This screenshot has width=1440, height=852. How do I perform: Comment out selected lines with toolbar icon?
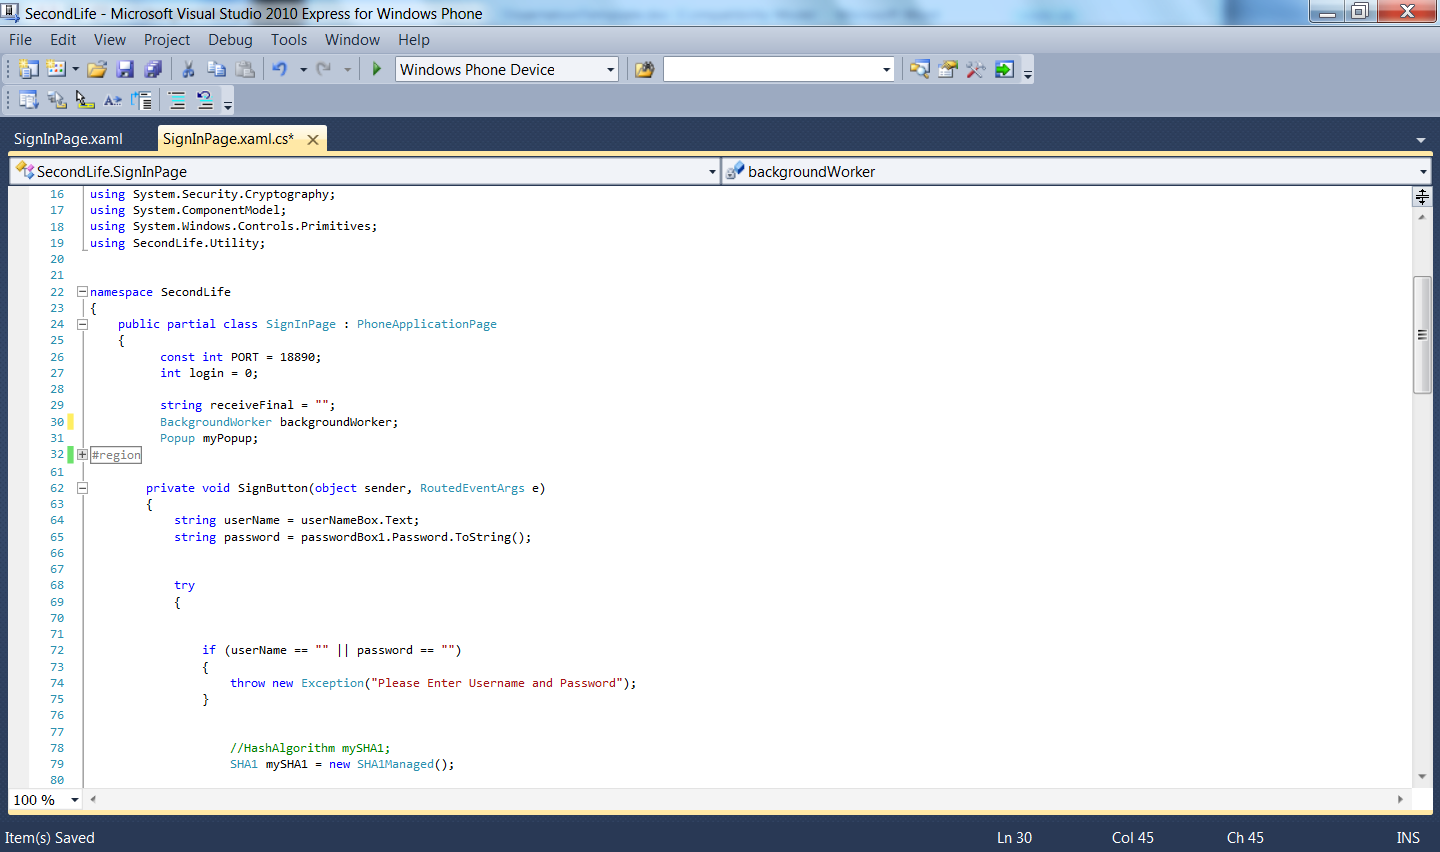point(177,100)
